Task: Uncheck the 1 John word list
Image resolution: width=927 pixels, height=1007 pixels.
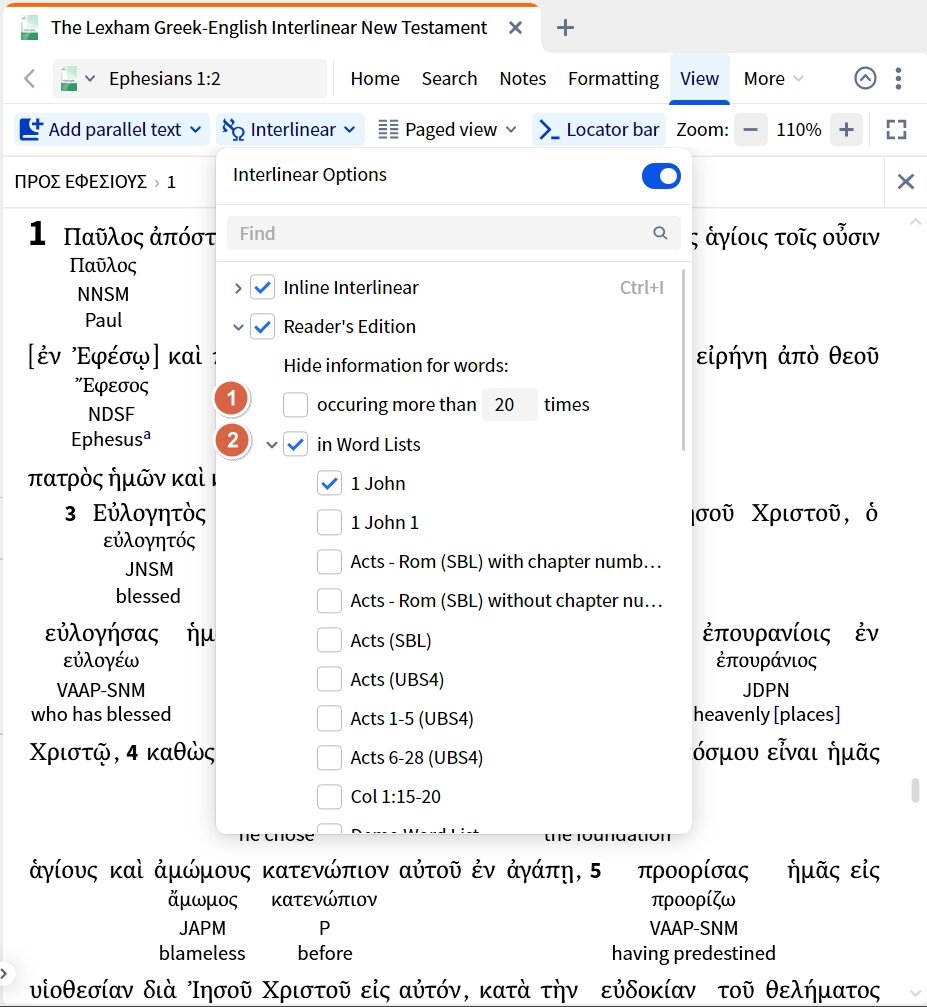Action: (x=329, y=484)
